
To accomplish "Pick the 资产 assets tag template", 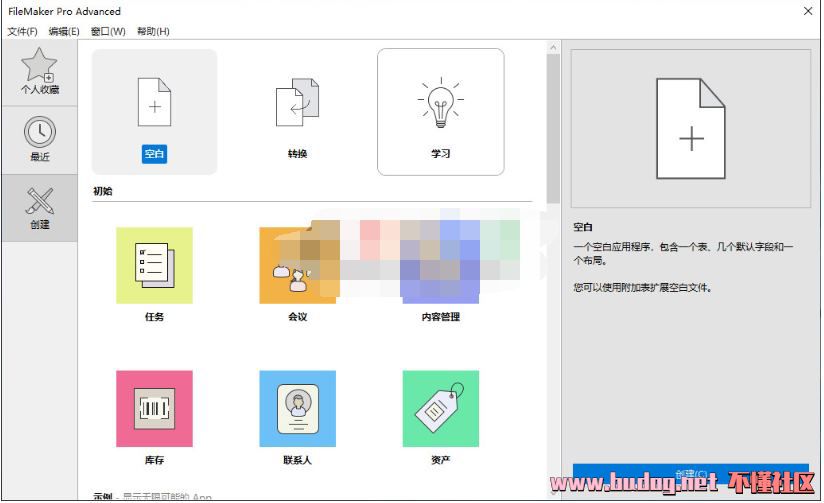I will [440, 408].
